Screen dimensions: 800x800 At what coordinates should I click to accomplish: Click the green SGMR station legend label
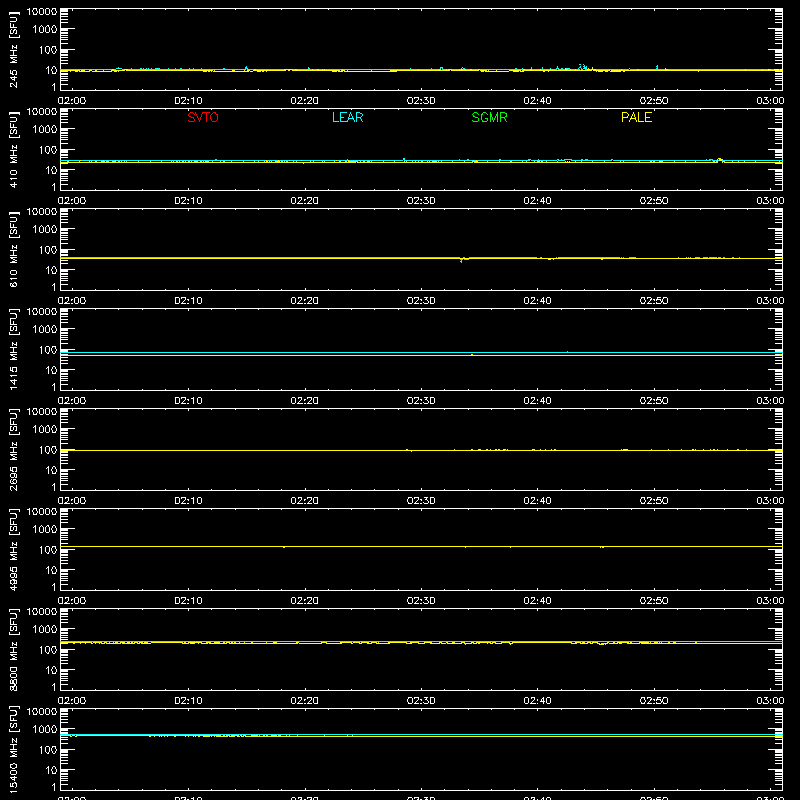pyautogui.click(x=489, y=117)
